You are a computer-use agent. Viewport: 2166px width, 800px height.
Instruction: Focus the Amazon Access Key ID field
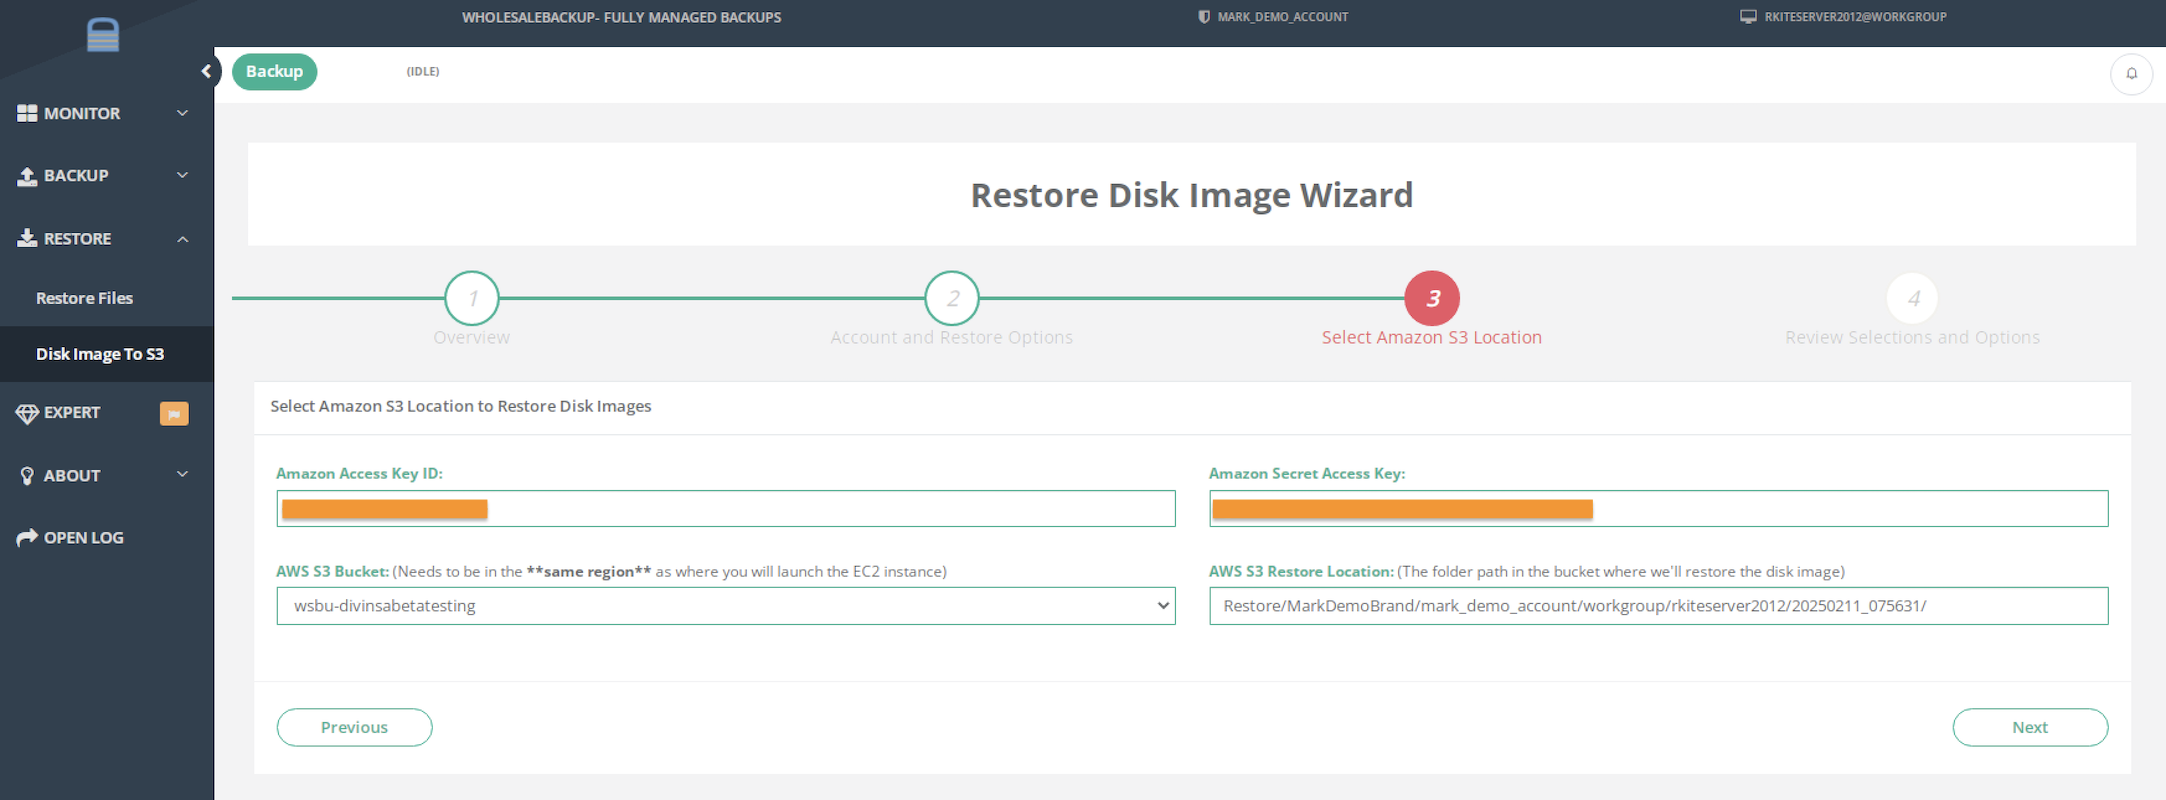pyautogui.click(x=726, y=509)
